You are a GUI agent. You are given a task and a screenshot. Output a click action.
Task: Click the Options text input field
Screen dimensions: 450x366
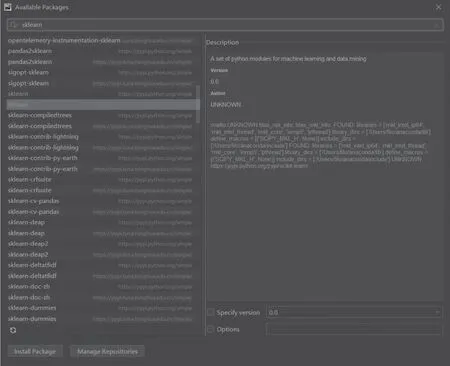click(354, 329)
